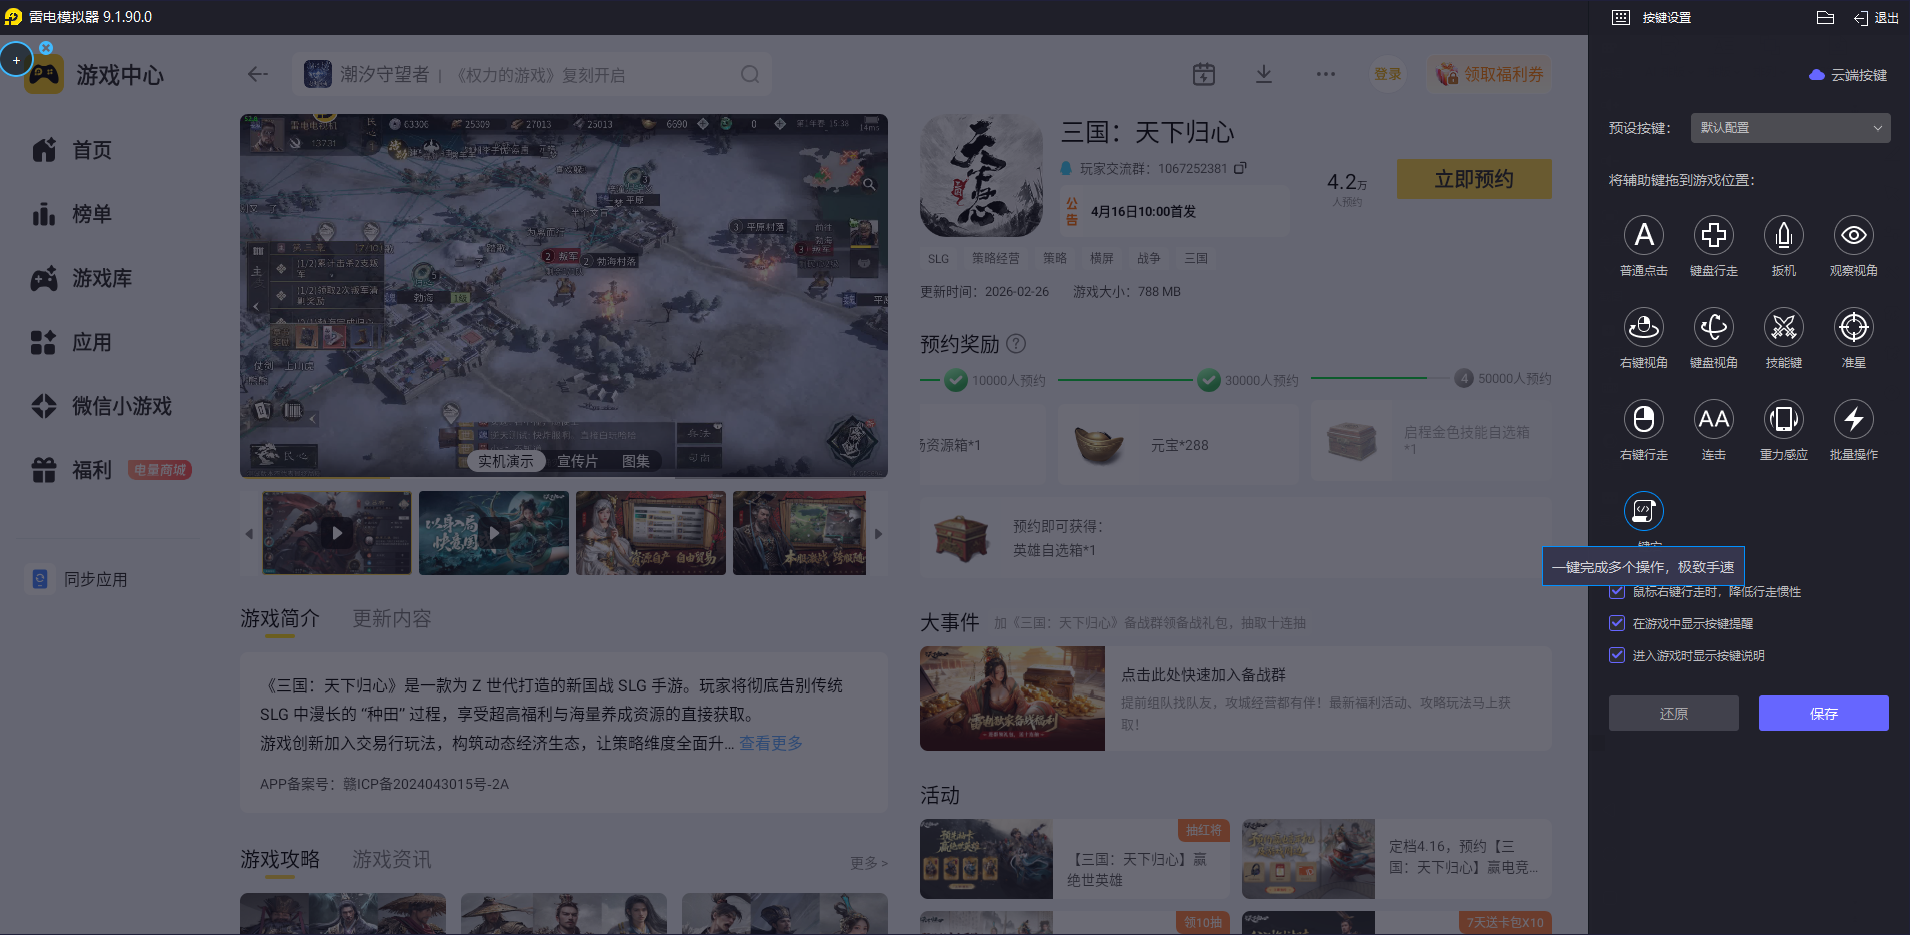Image resolution: width=1910 pixels, height=935 pixels.
Task: Click the 预约奖励 help question icon
Action: (x=1016, y=344)
